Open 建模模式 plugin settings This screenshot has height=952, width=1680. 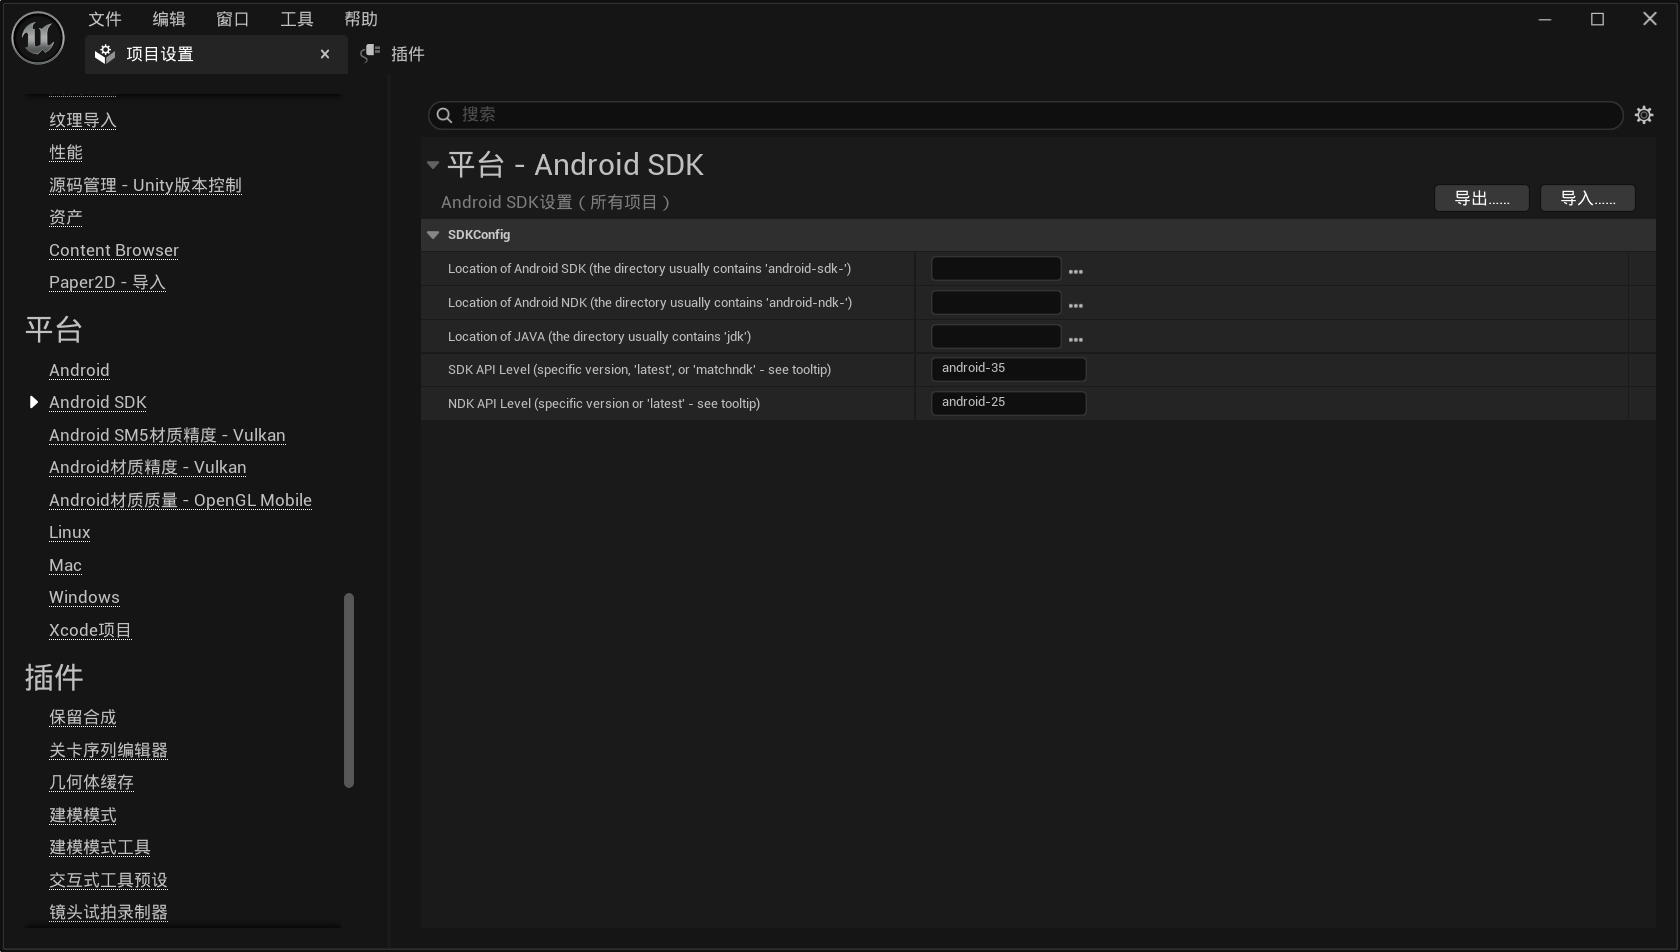click(83, 815)
